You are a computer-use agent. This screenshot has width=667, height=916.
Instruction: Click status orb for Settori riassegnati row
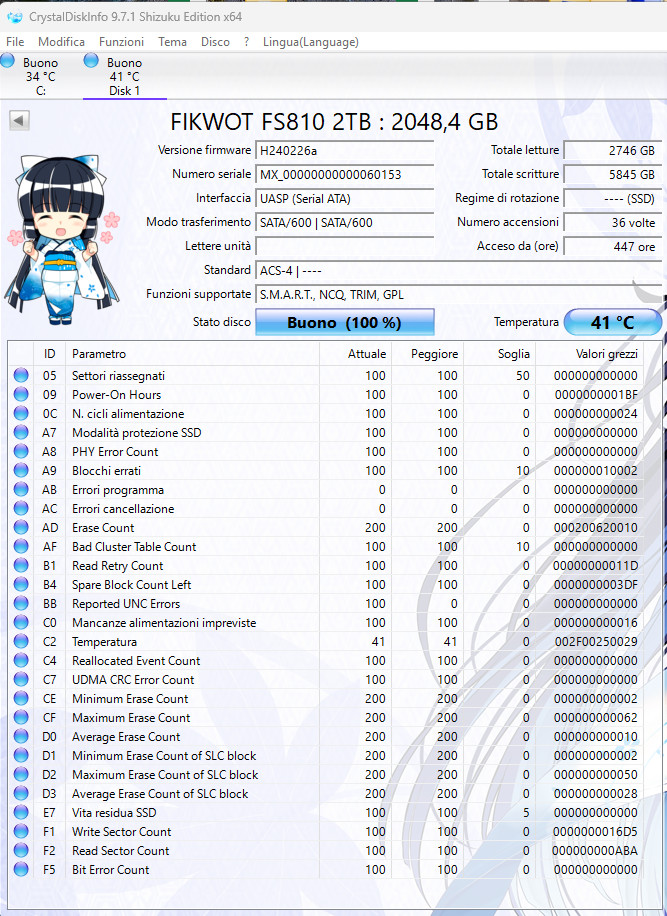[x=21, y=375]
